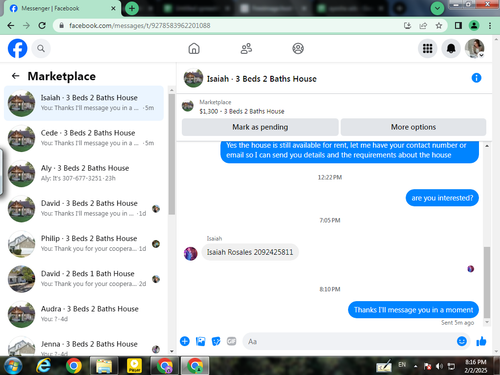Open the Groups icon in top navigation
The width and height of the screenshot is (500, 375).
tap(298, 49)
